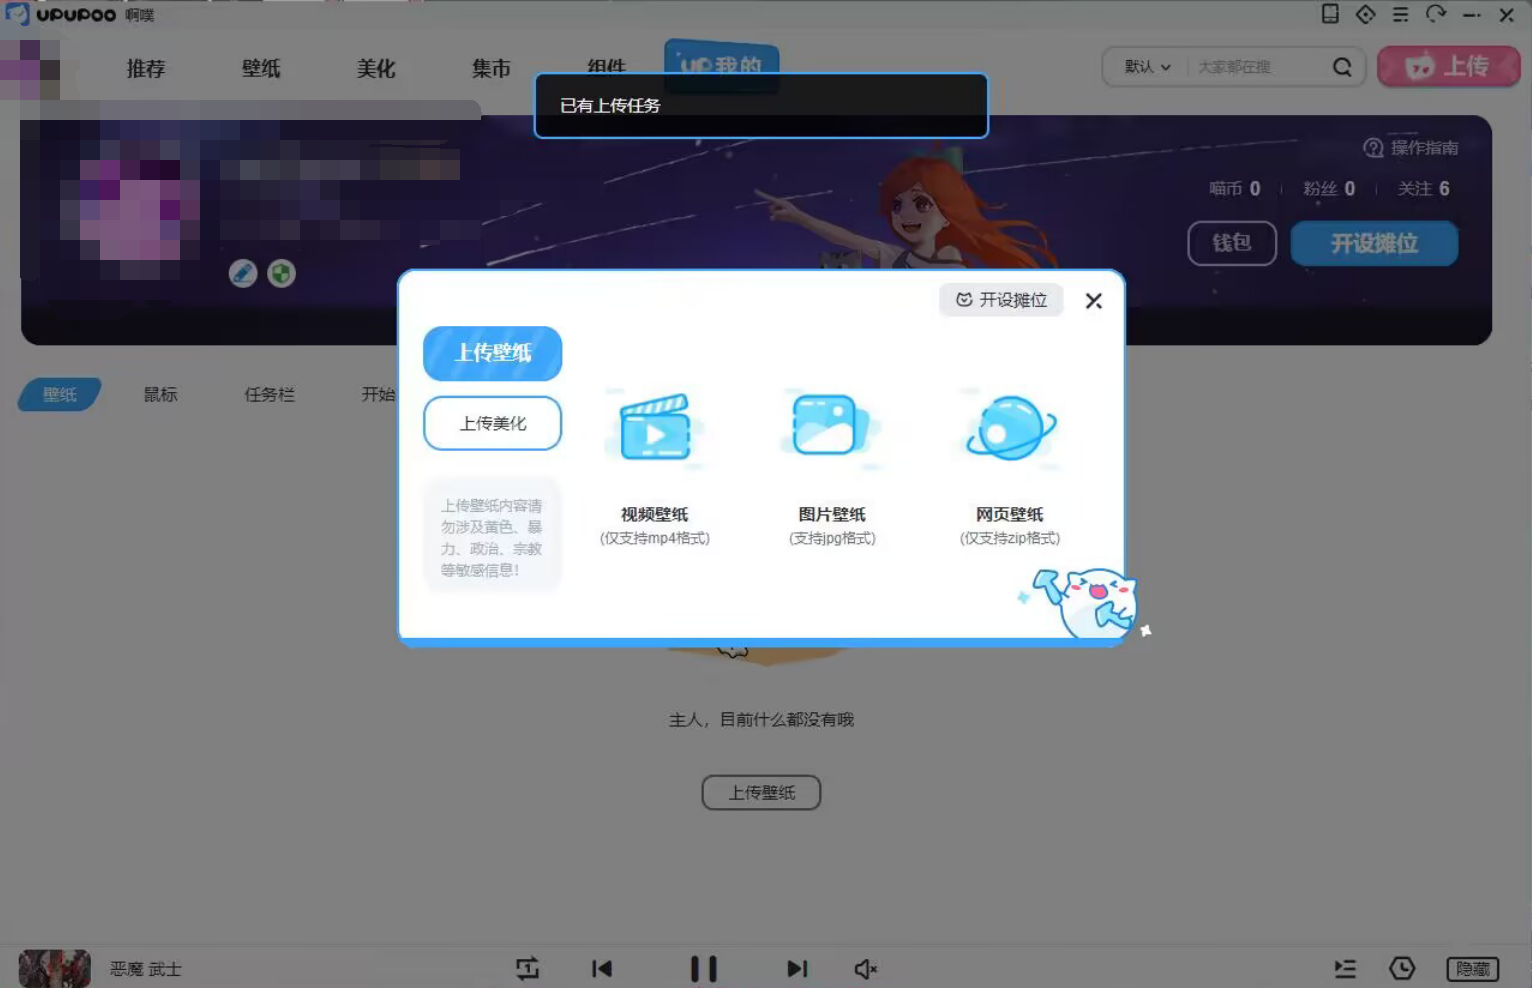The width and height of the screenshot is (1532, 988).
Task: Toggle the loop playback mode
Action: pyautogui.click(x=527, y=968)
